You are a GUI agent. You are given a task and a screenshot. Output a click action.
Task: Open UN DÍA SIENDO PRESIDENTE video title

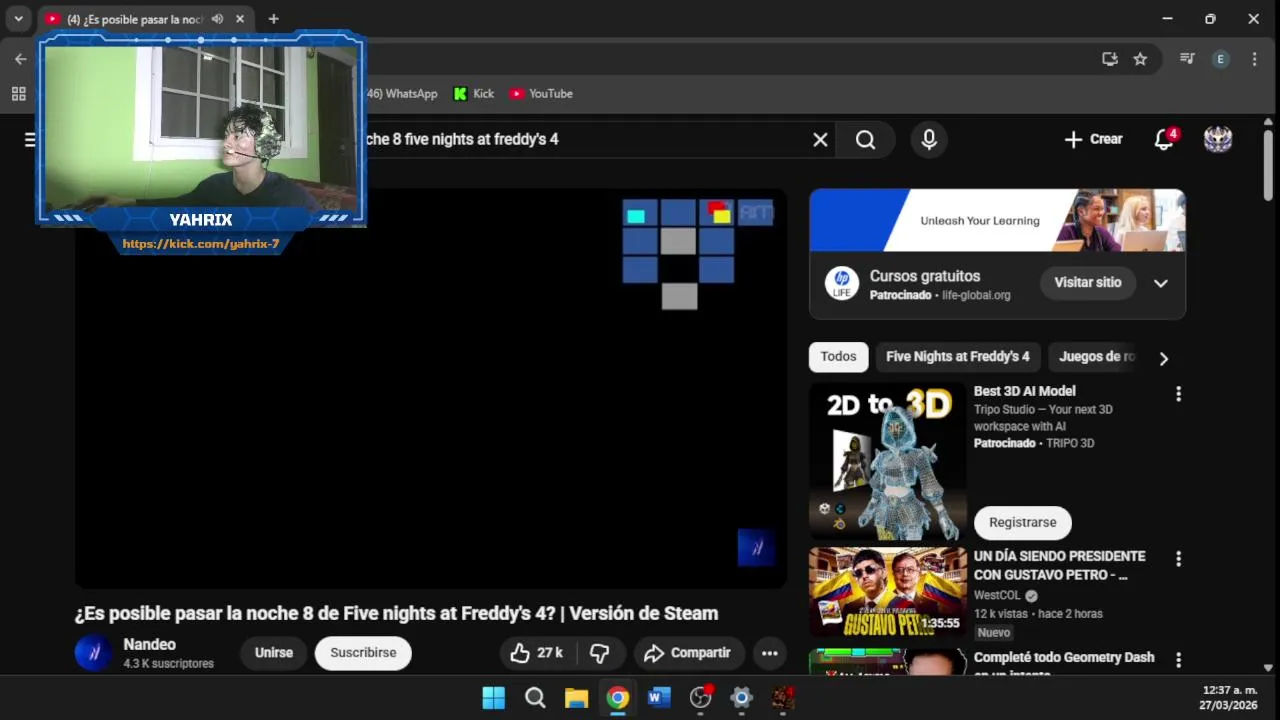pyautogui.click(x=1060, y=565)
